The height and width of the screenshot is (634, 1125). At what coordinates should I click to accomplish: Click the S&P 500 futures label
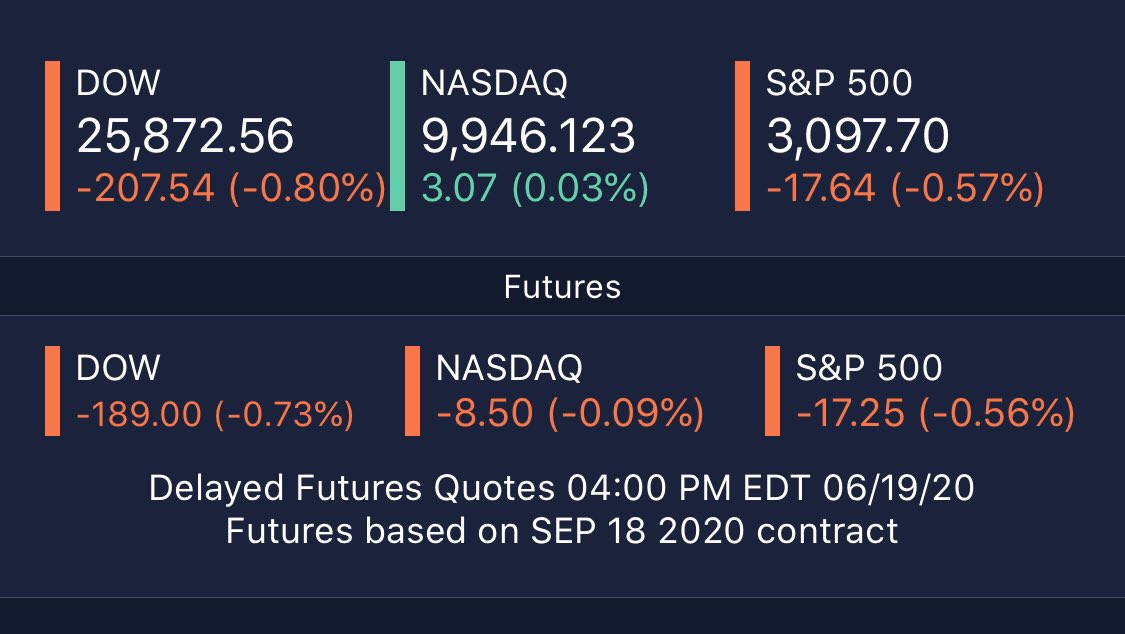click(869, 368)
